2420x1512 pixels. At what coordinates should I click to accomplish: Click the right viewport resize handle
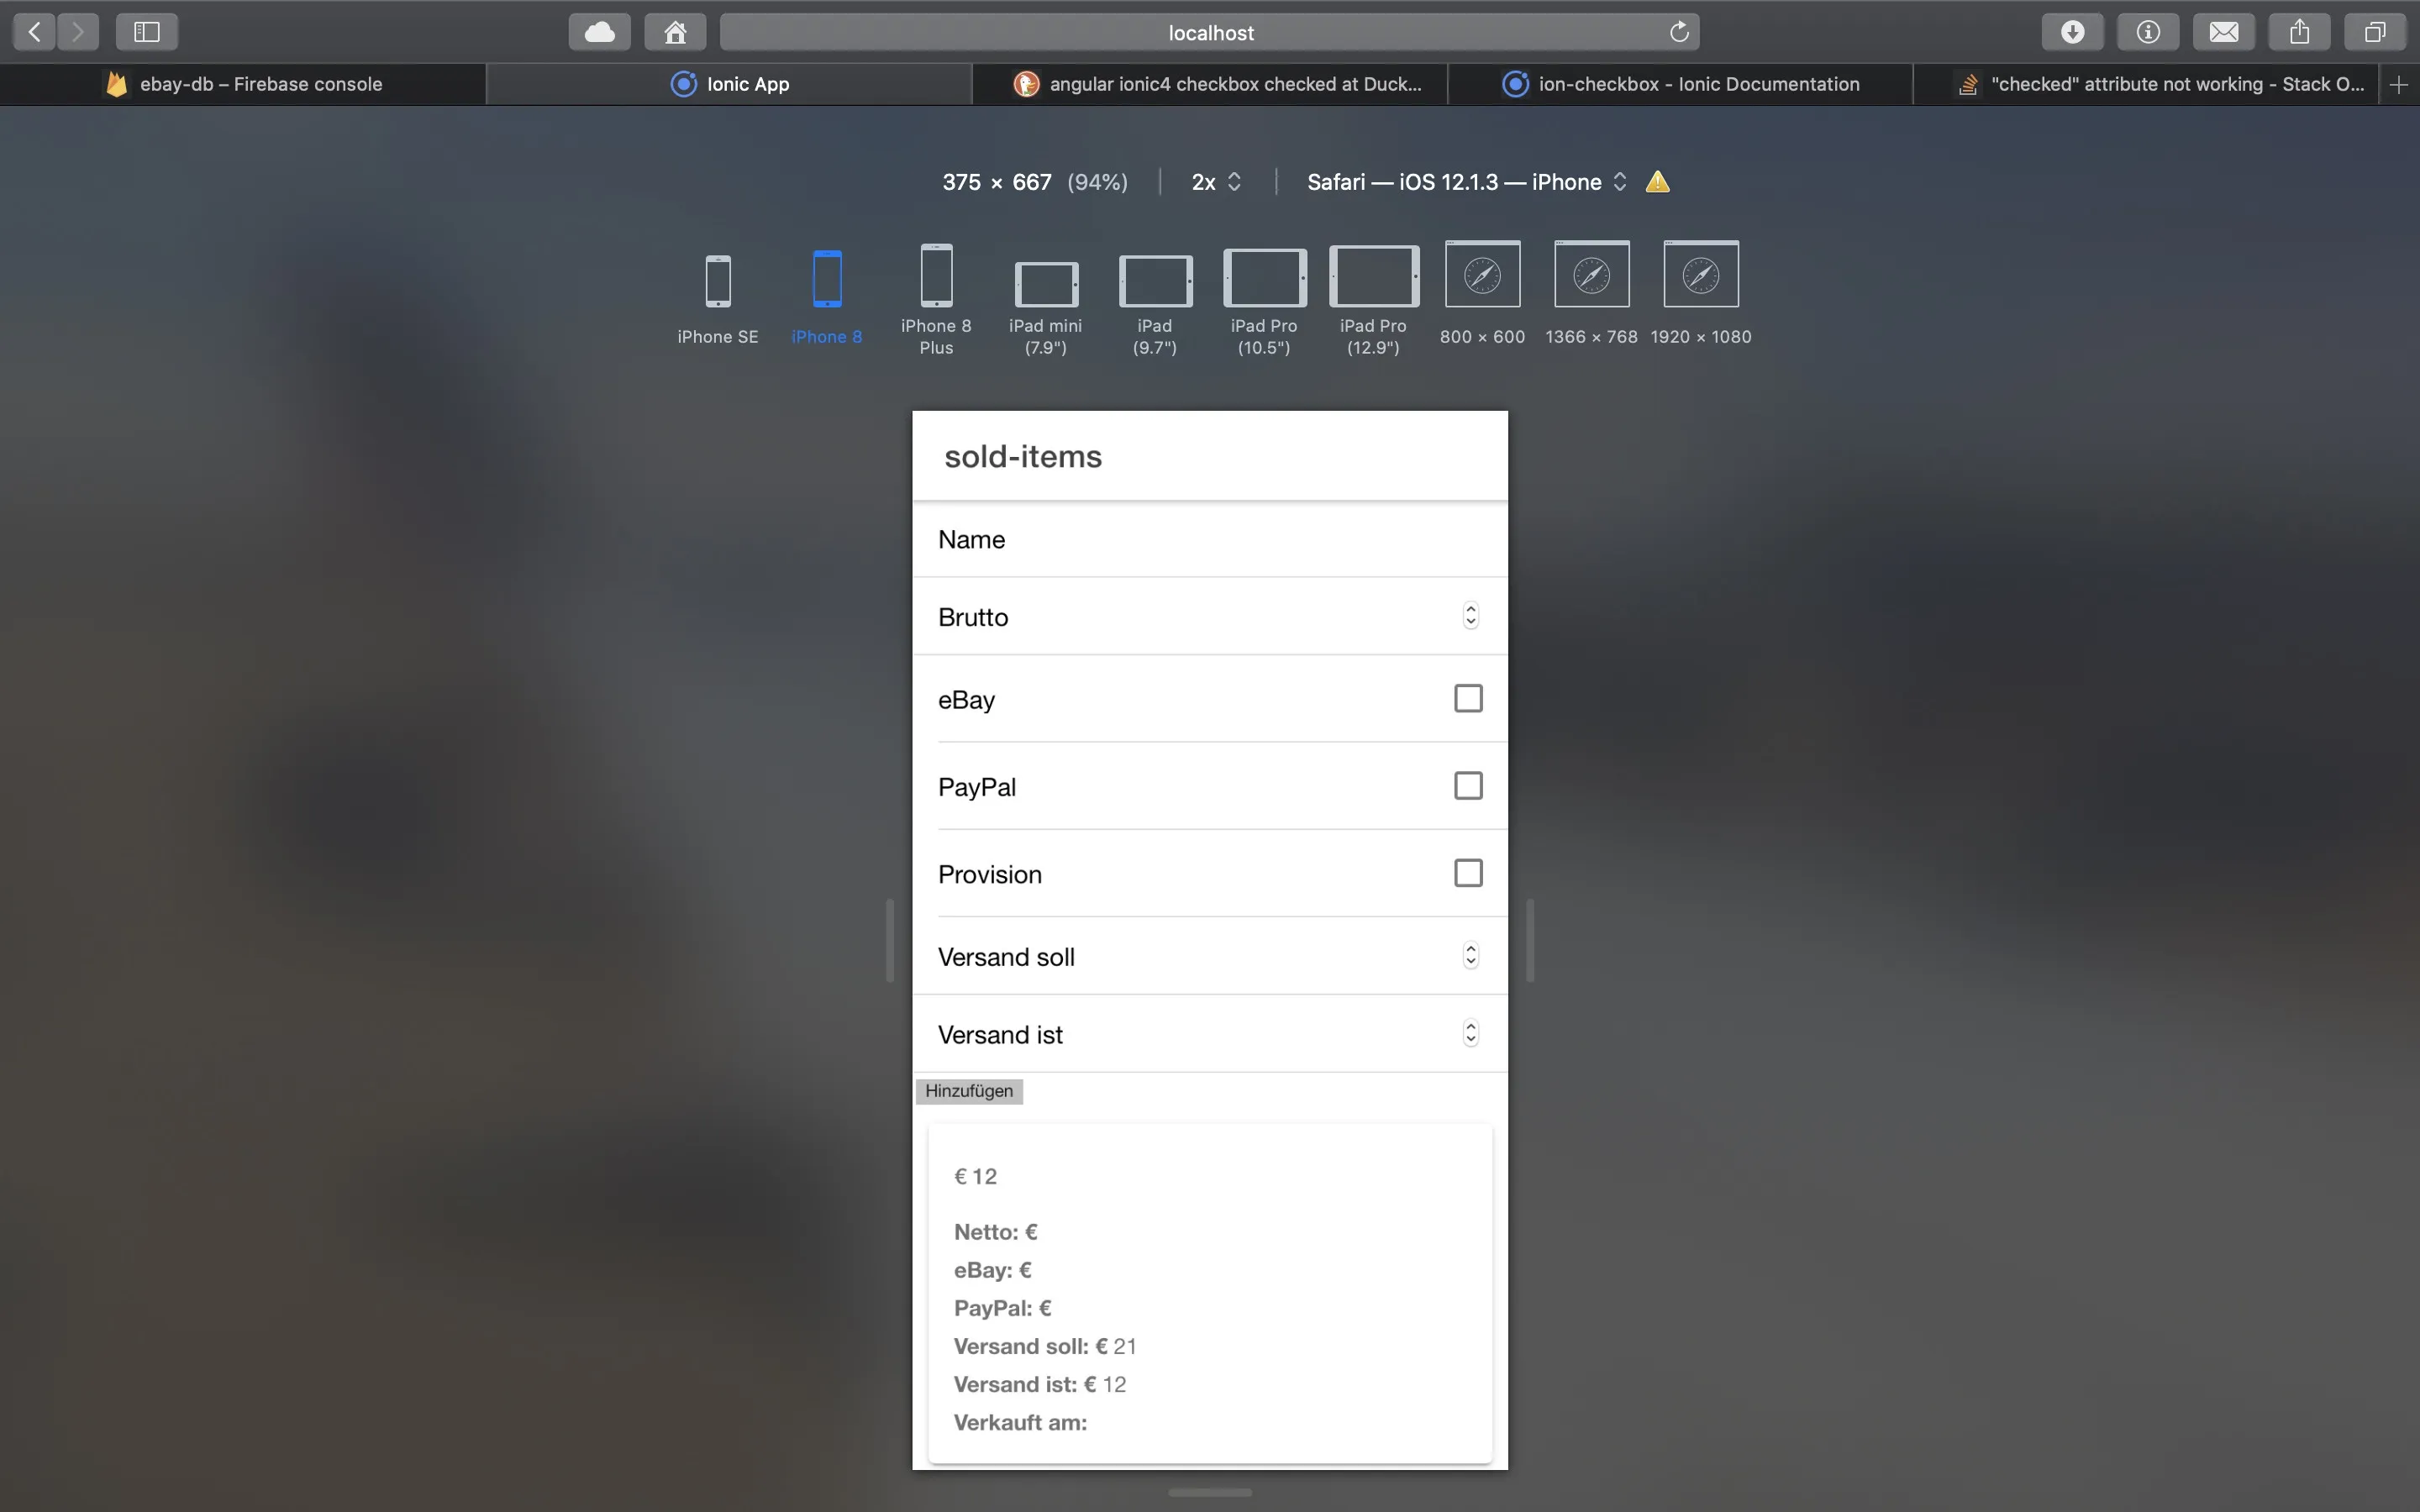(x=1530, y=940)
